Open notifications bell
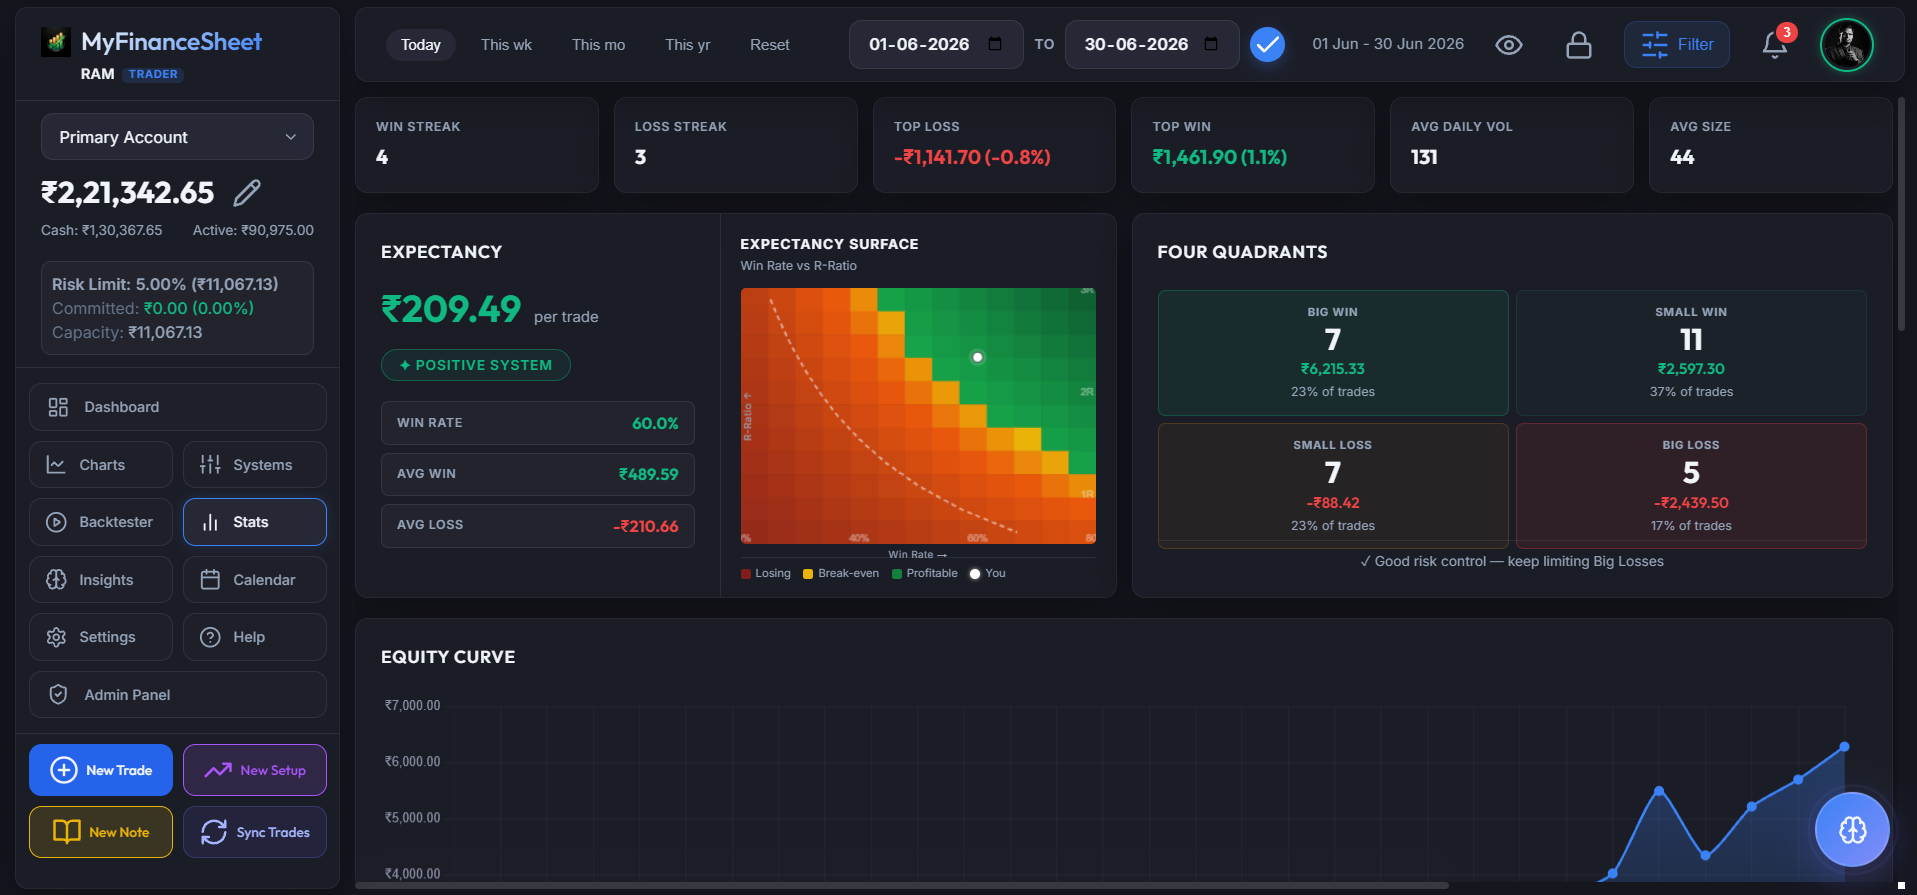 1775,45
